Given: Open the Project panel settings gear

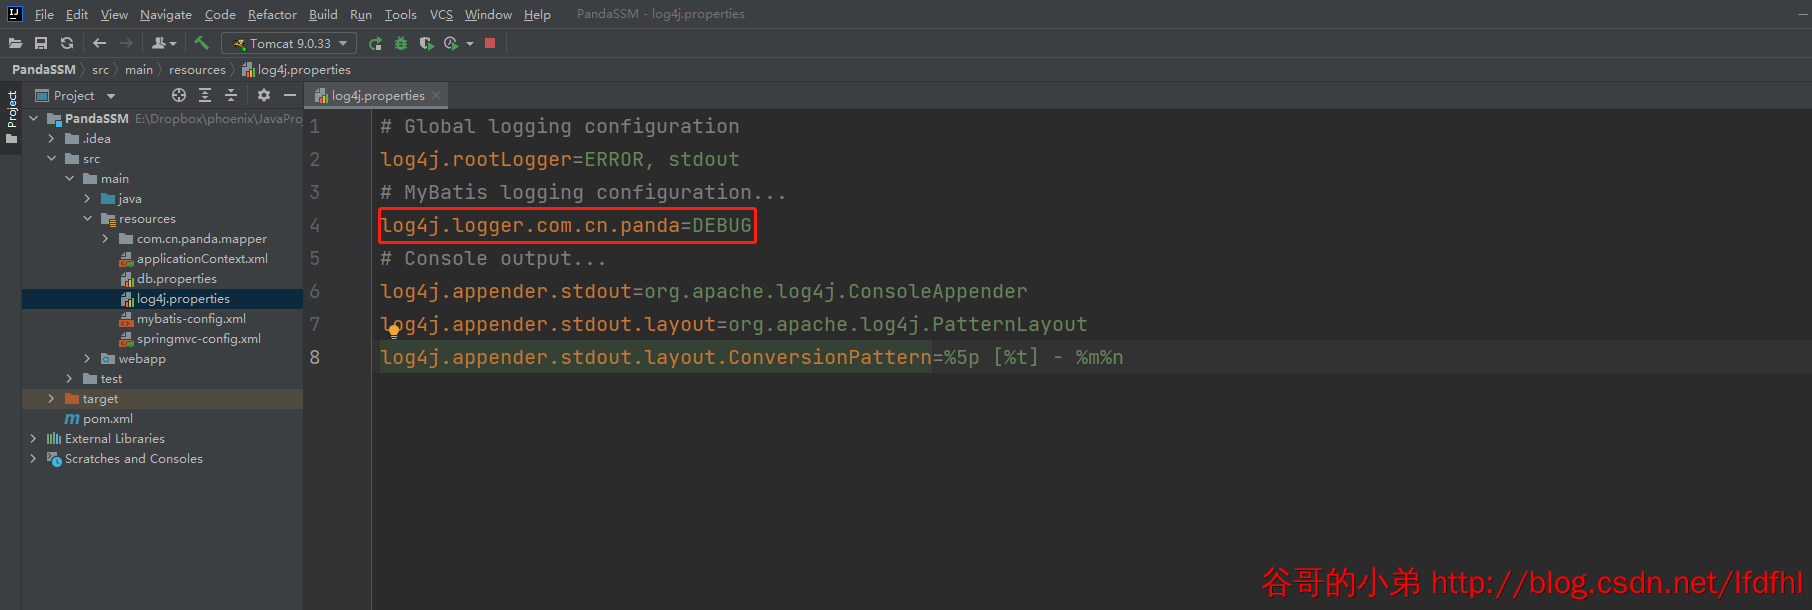Looking at the screenshot, I should click(x=264, y=95).
